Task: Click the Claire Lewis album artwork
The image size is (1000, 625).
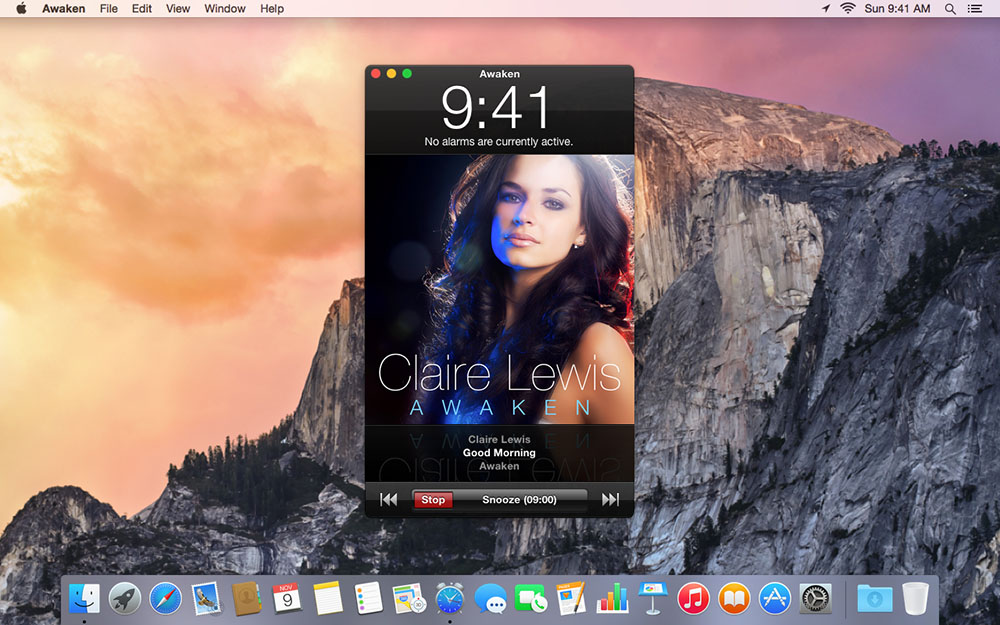Action: [x=499, y=290]
